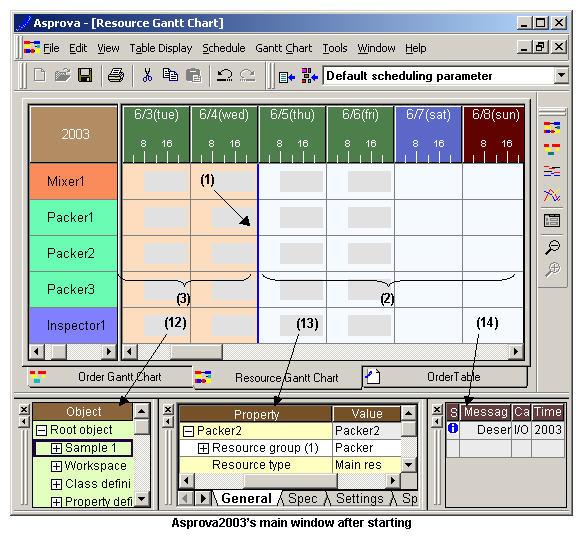
Task: Open the Default scheduling parameter dropdown arrow
Action: coord(561,75)
